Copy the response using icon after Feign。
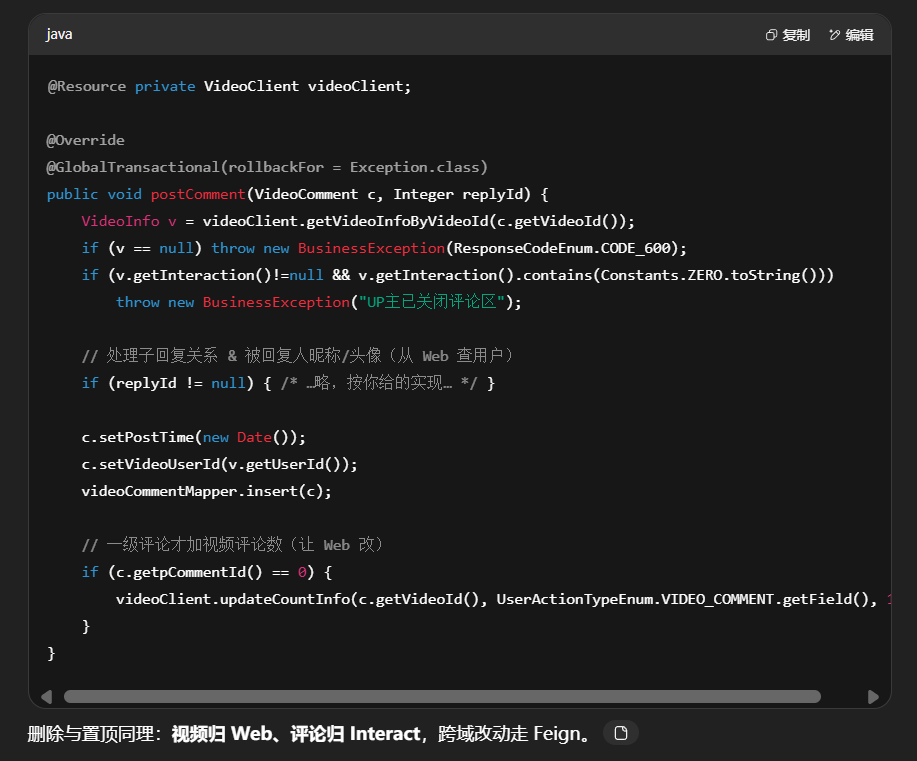Screen dimensions: 917x761 coord(621,733)
